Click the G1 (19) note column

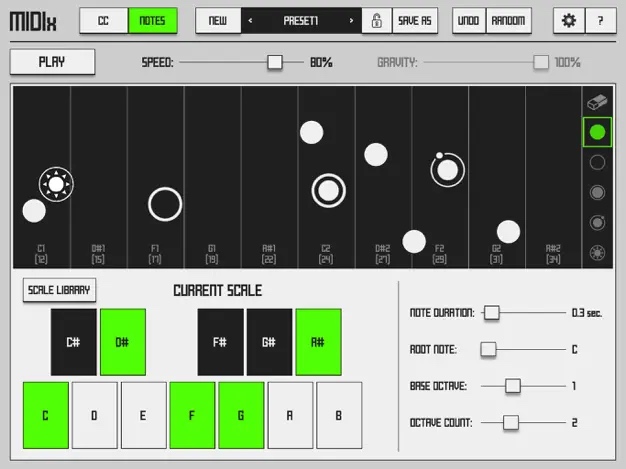[x=212, y=177]
